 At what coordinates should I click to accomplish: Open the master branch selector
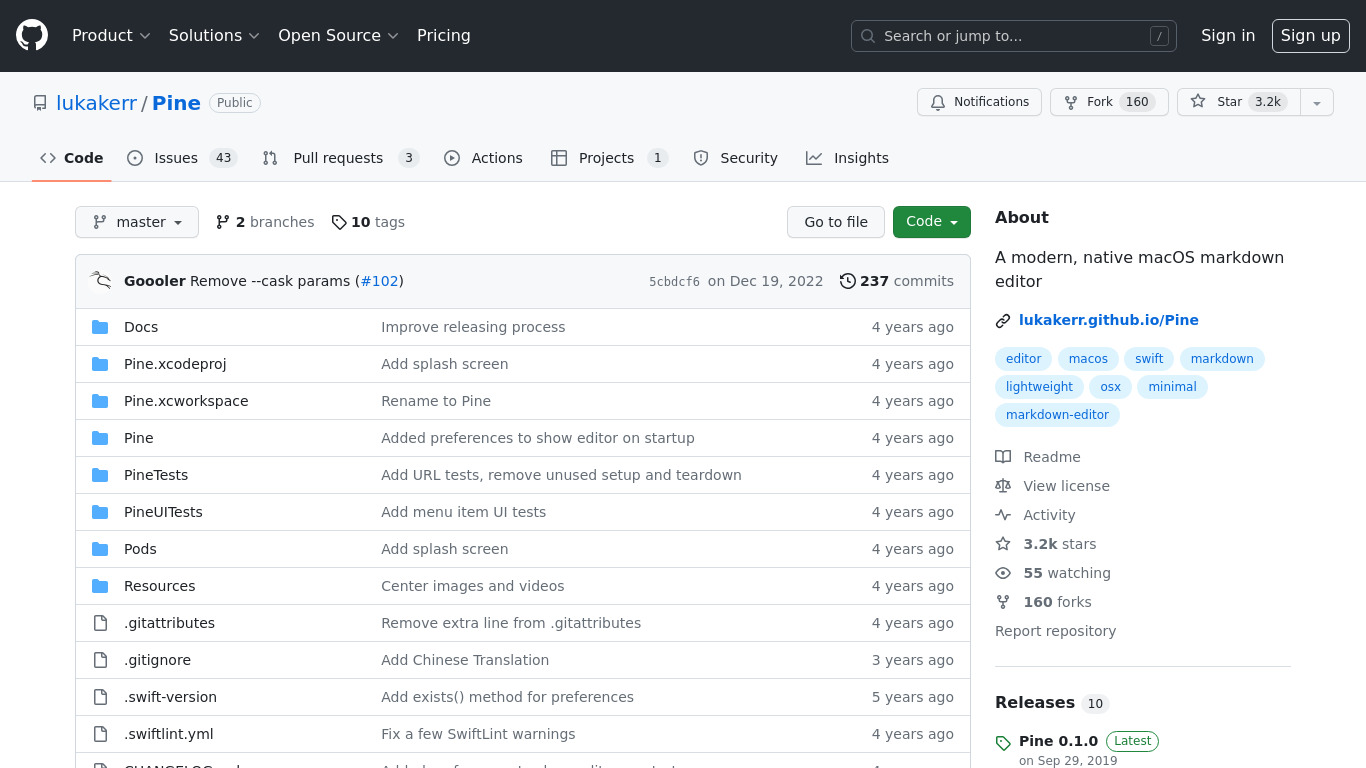(137, 222)
